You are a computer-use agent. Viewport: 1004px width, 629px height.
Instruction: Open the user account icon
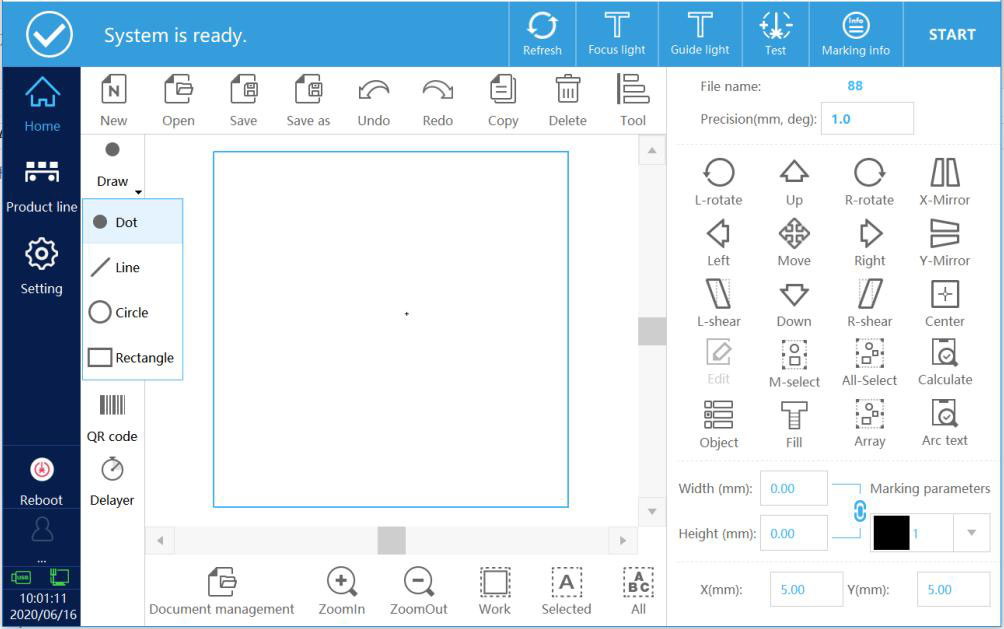42,530
